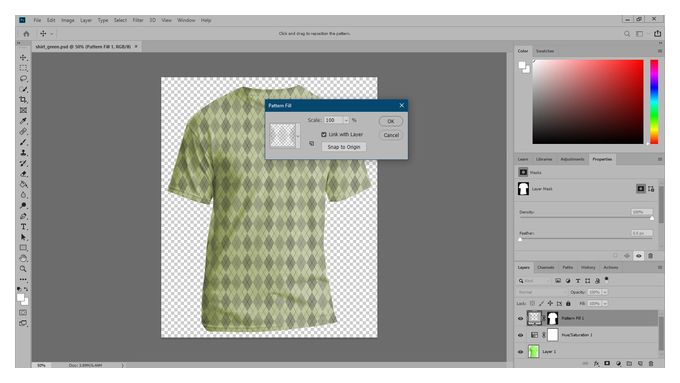Toggle Lock all padlock in Layers panel

[x=568, y=304]
